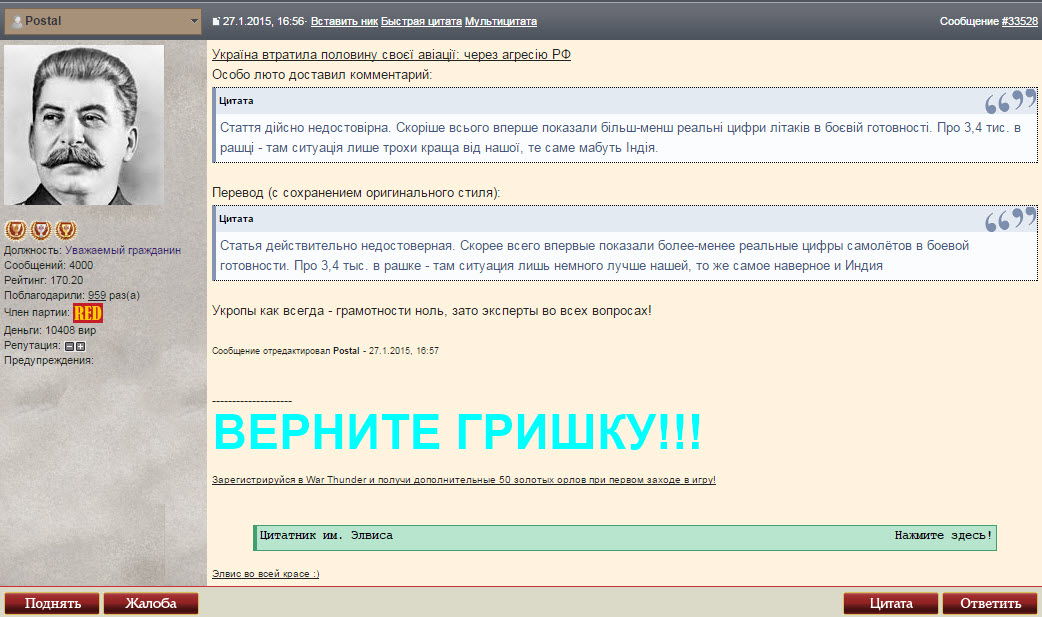Screen dimensions: 1042x617
Task: Click the RED party badge
Action: point(88,313)
